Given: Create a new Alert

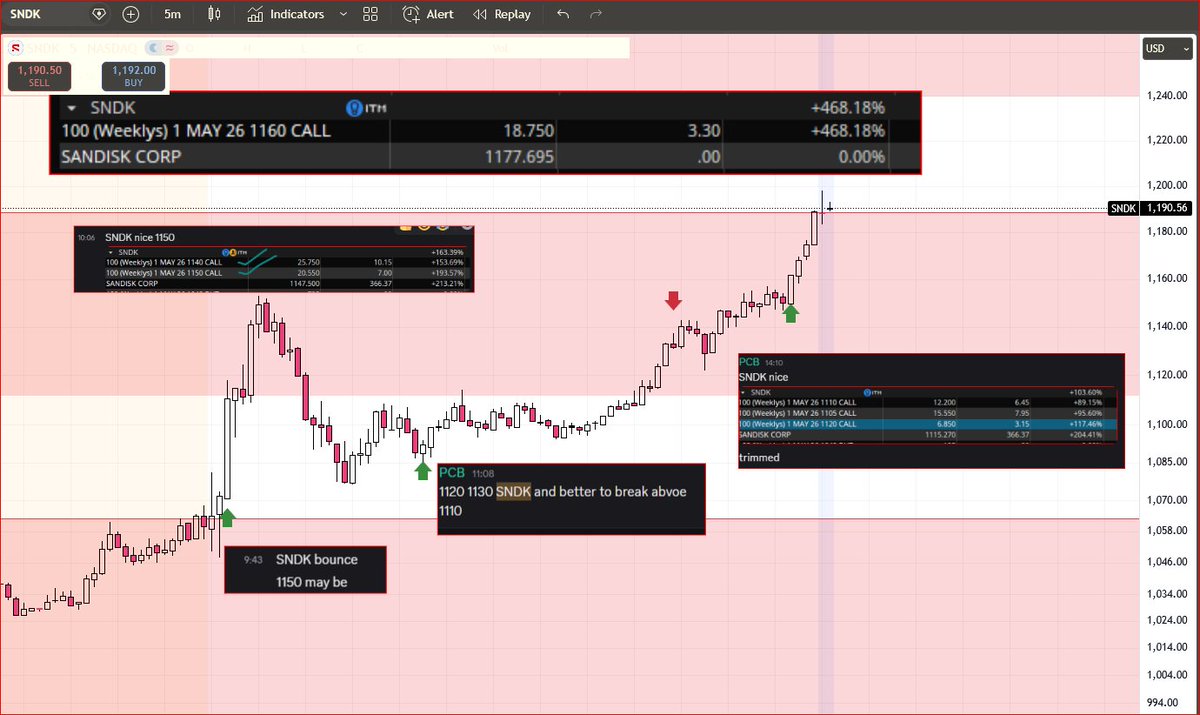Looking at the screenshot, I should (428, 14).
